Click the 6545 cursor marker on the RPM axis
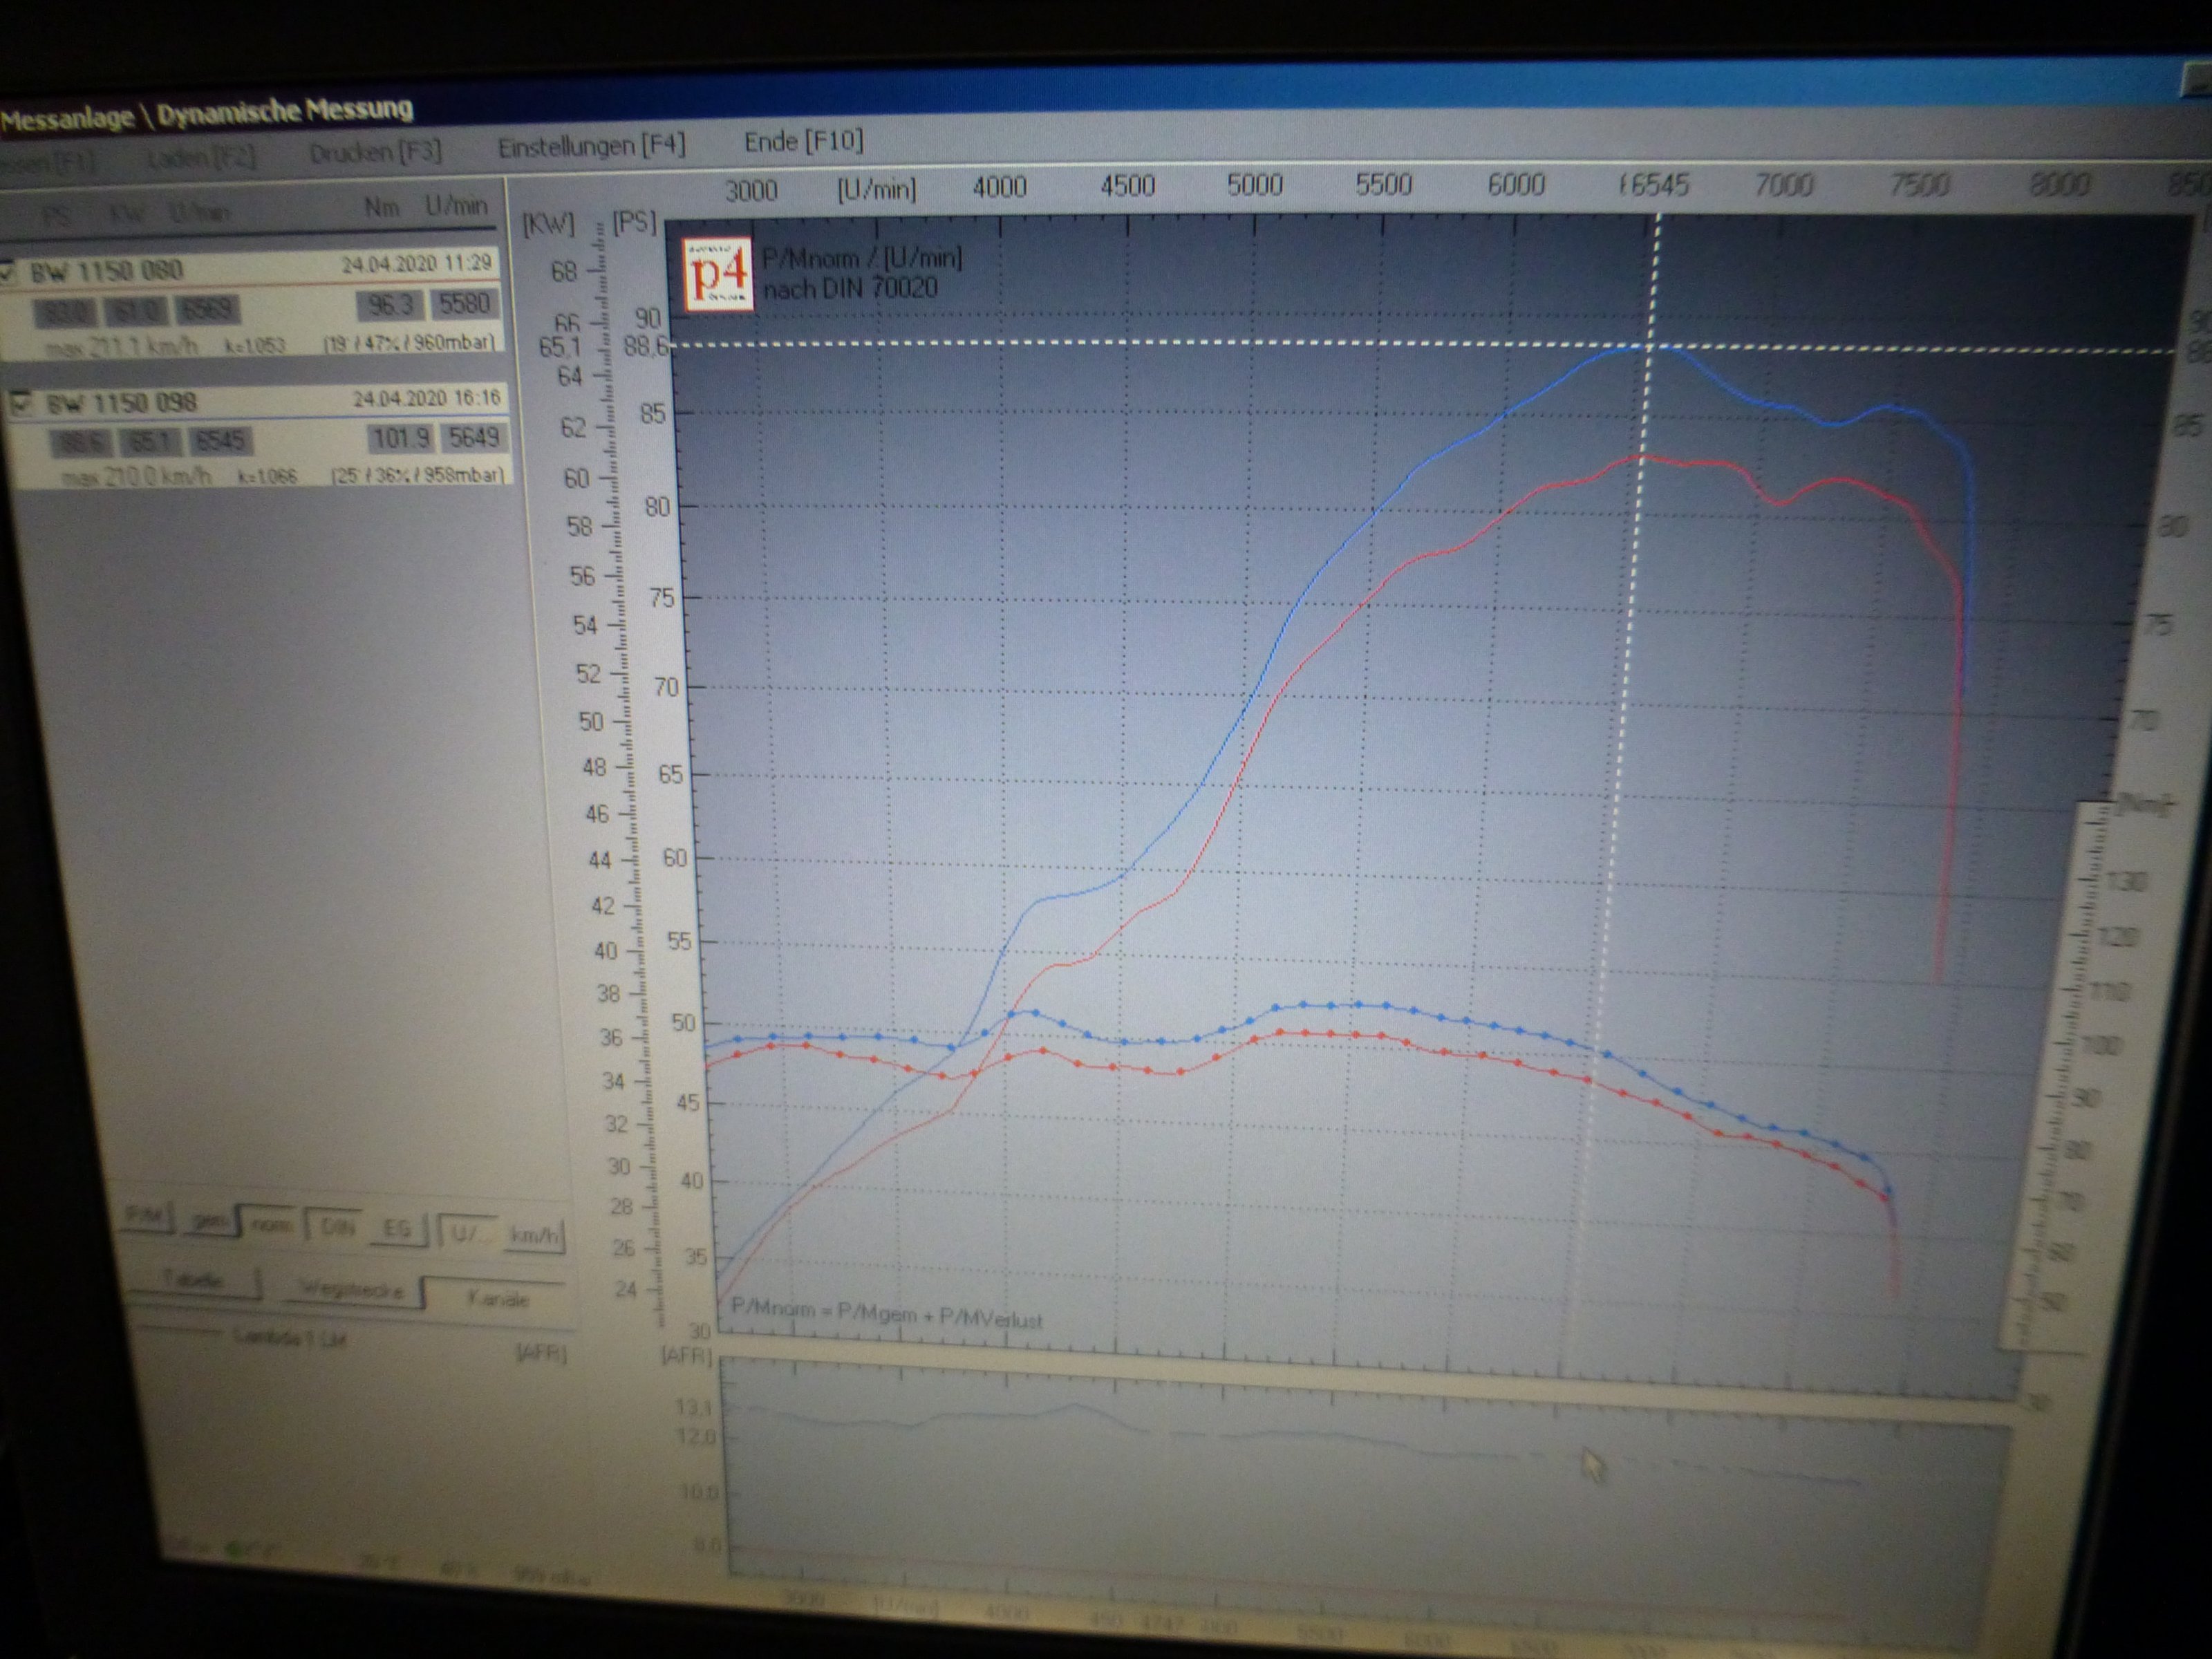The height and width of the screenshot is (1659, 2212). click(x=1655, y=185)
